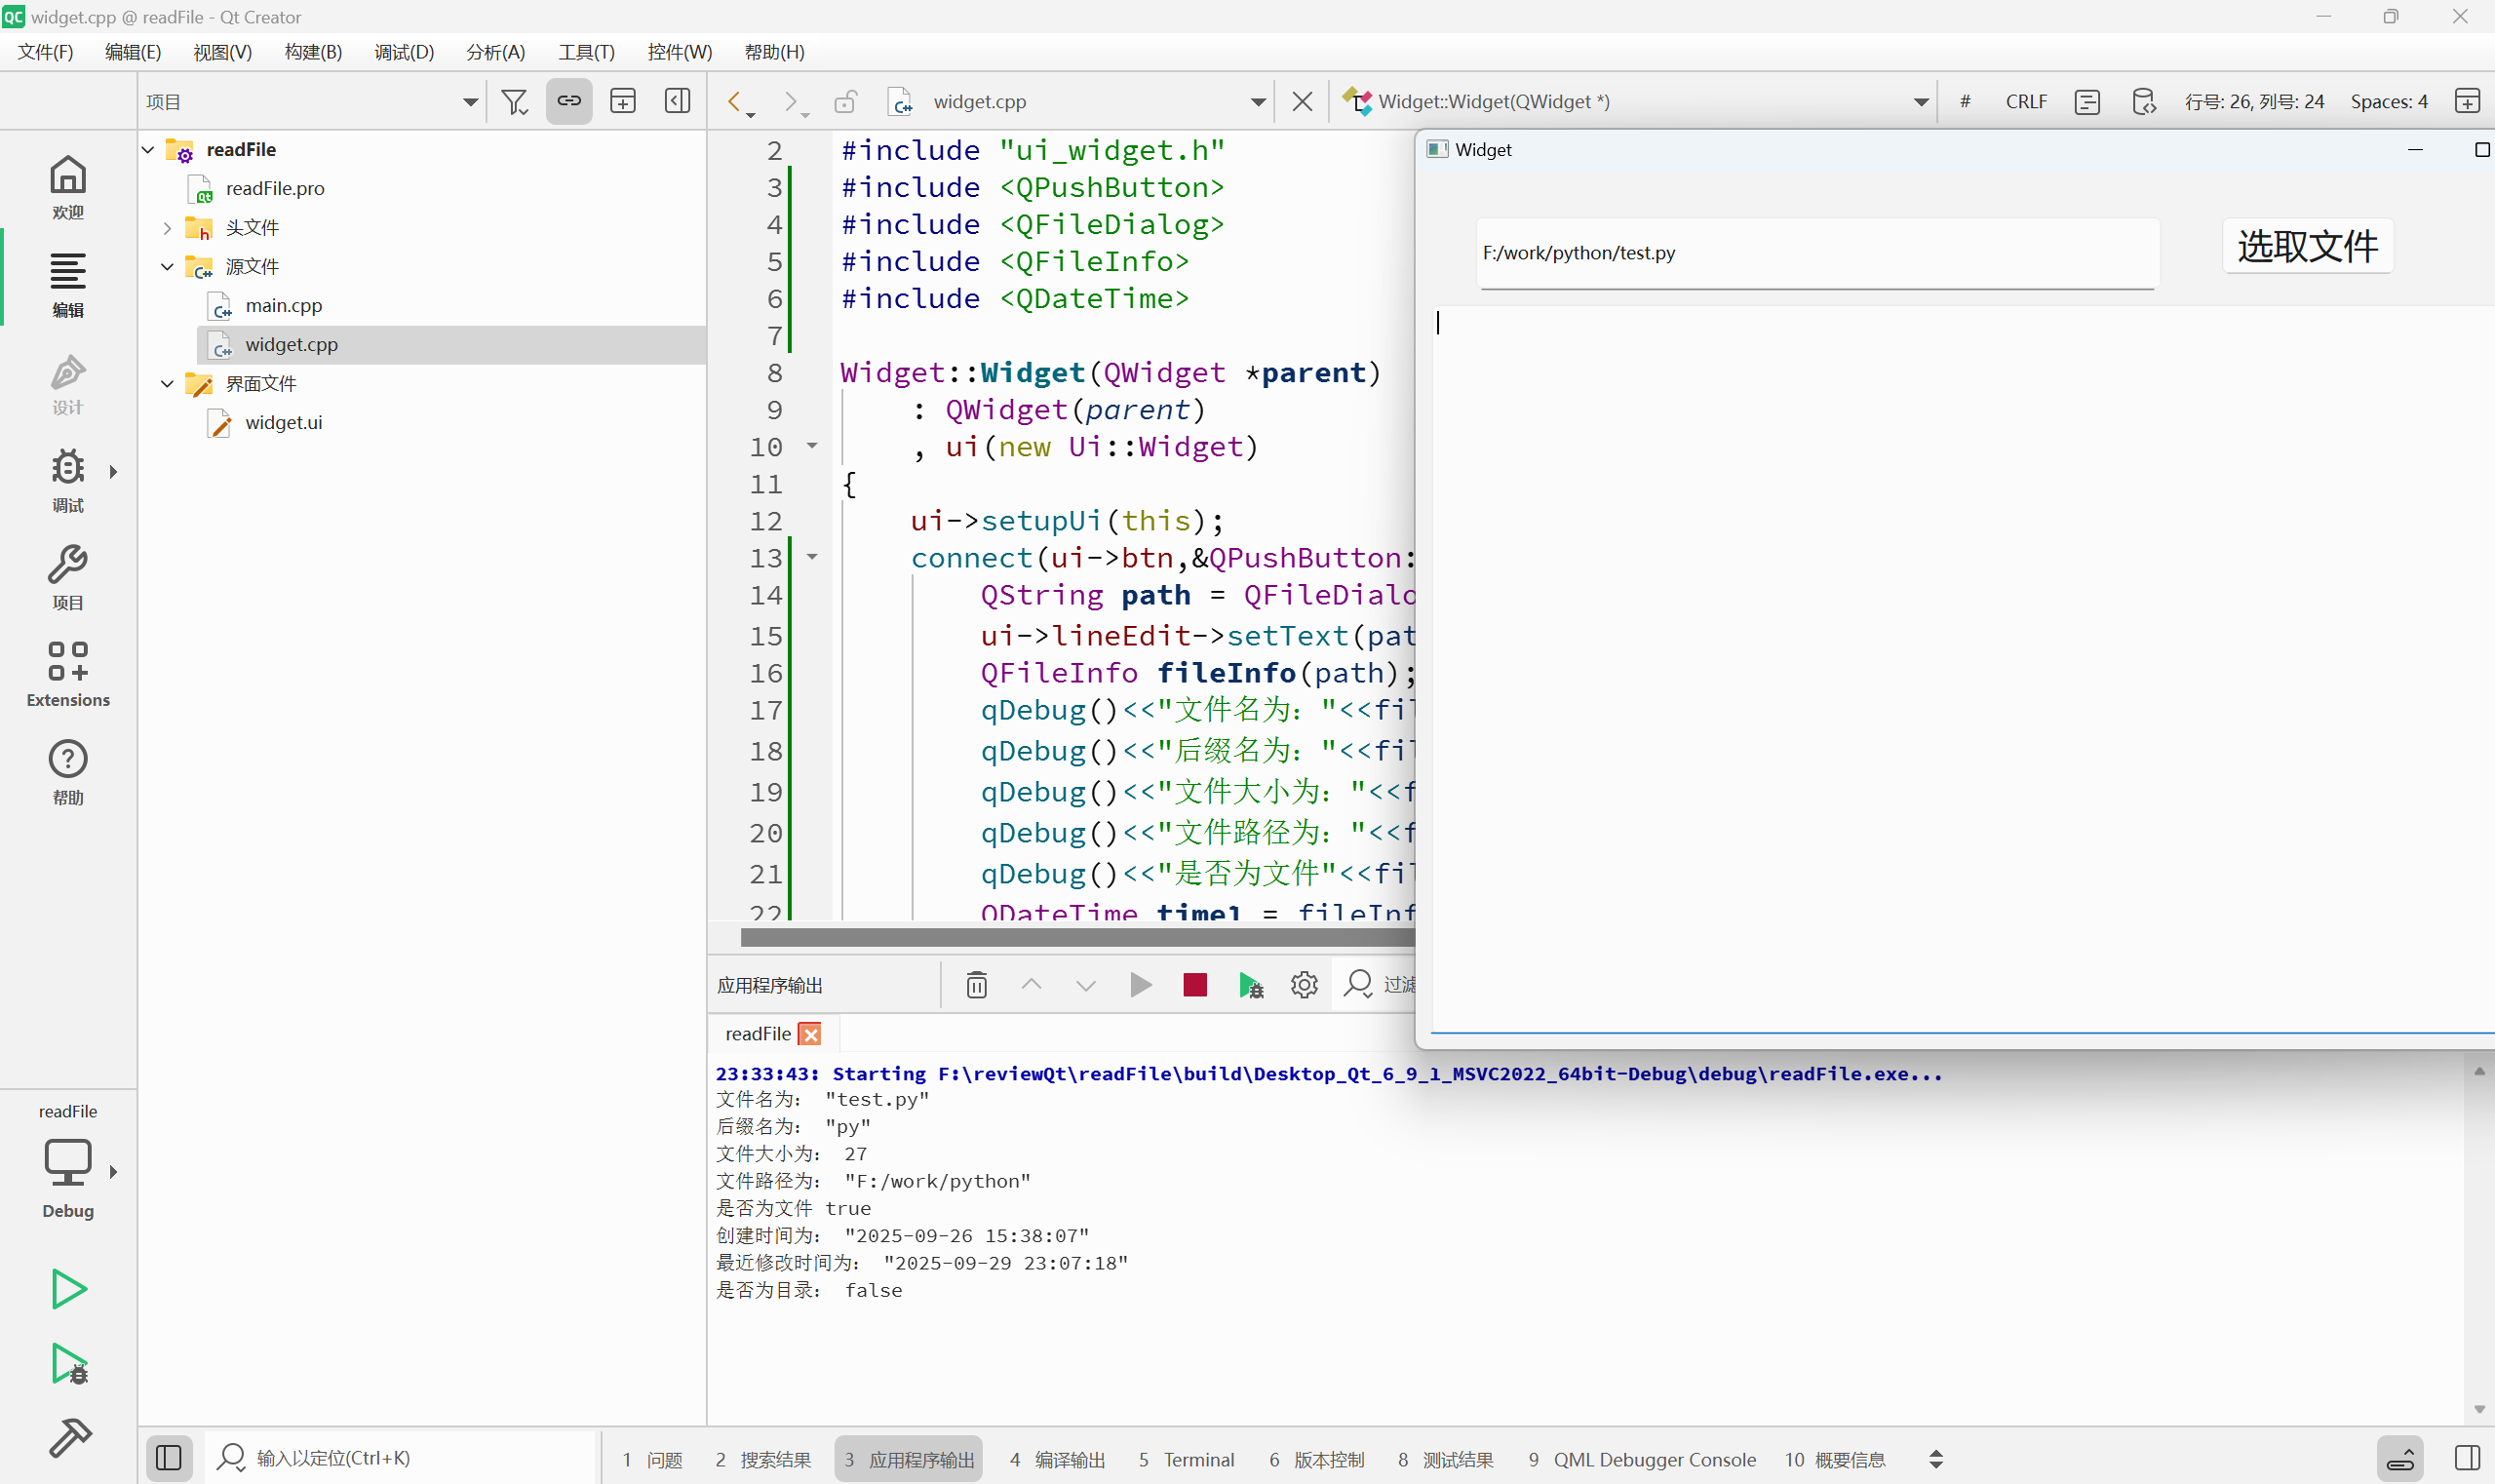Start debugging with the run-debug icon in sidebar
The height and width of the screenshot is (1484, 2495).
coord(68,1364)
